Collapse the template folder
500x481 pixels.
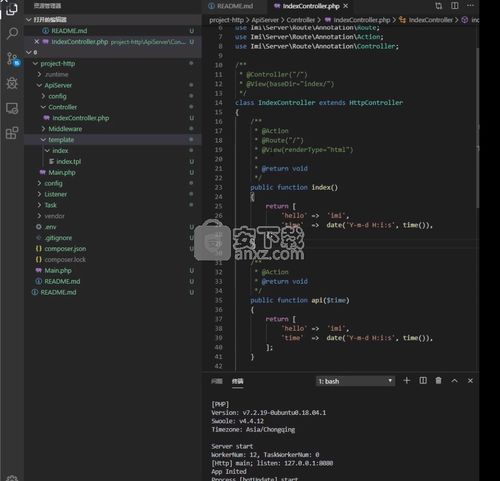[x=113, y=140]
